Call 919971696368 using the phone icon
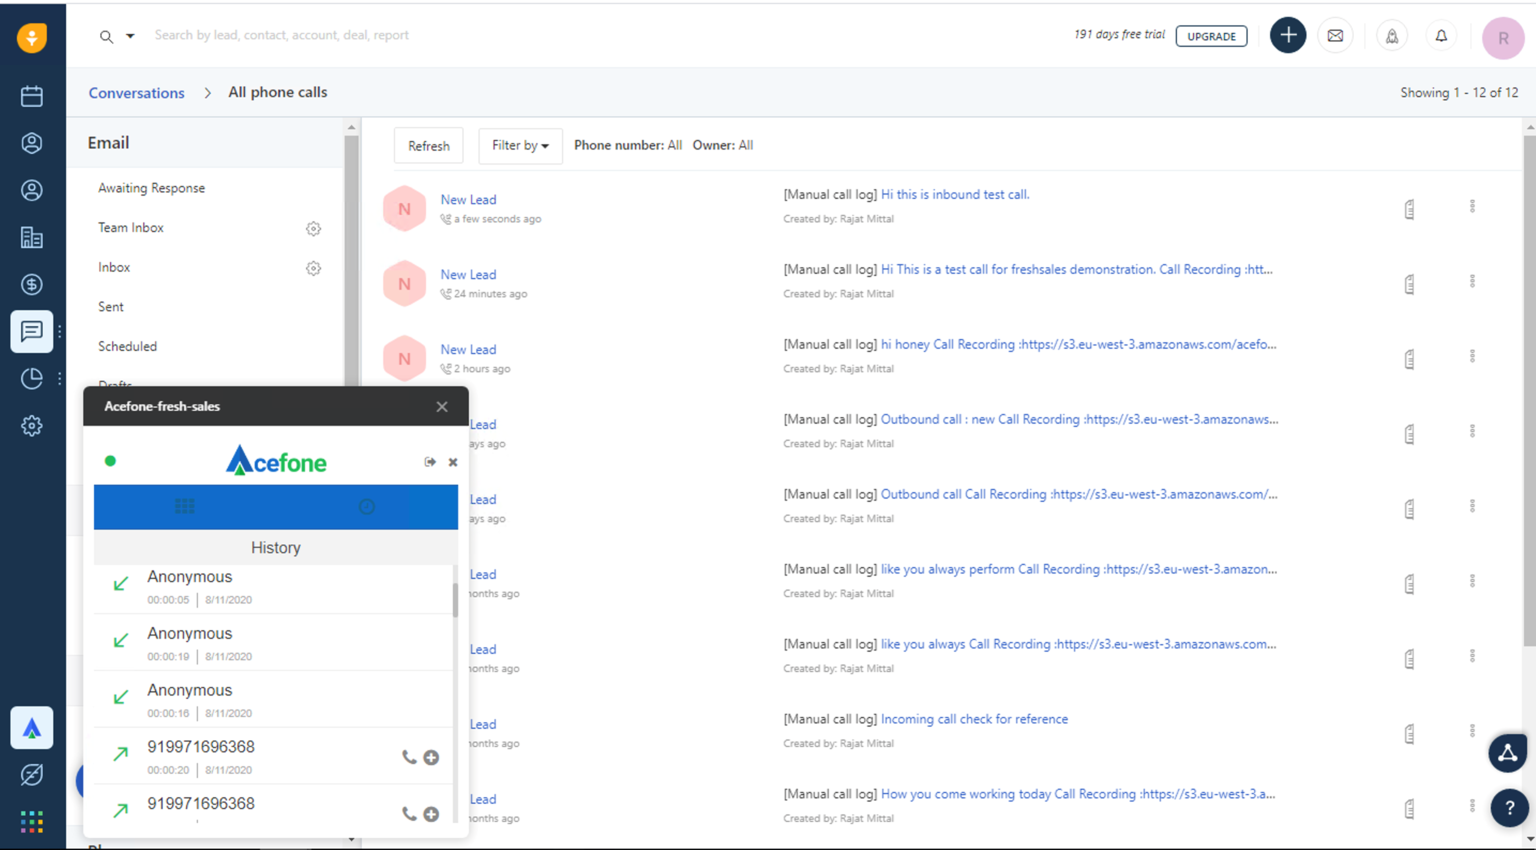The width and height of the screenshot is (1536, 850). tap(409, 757)
